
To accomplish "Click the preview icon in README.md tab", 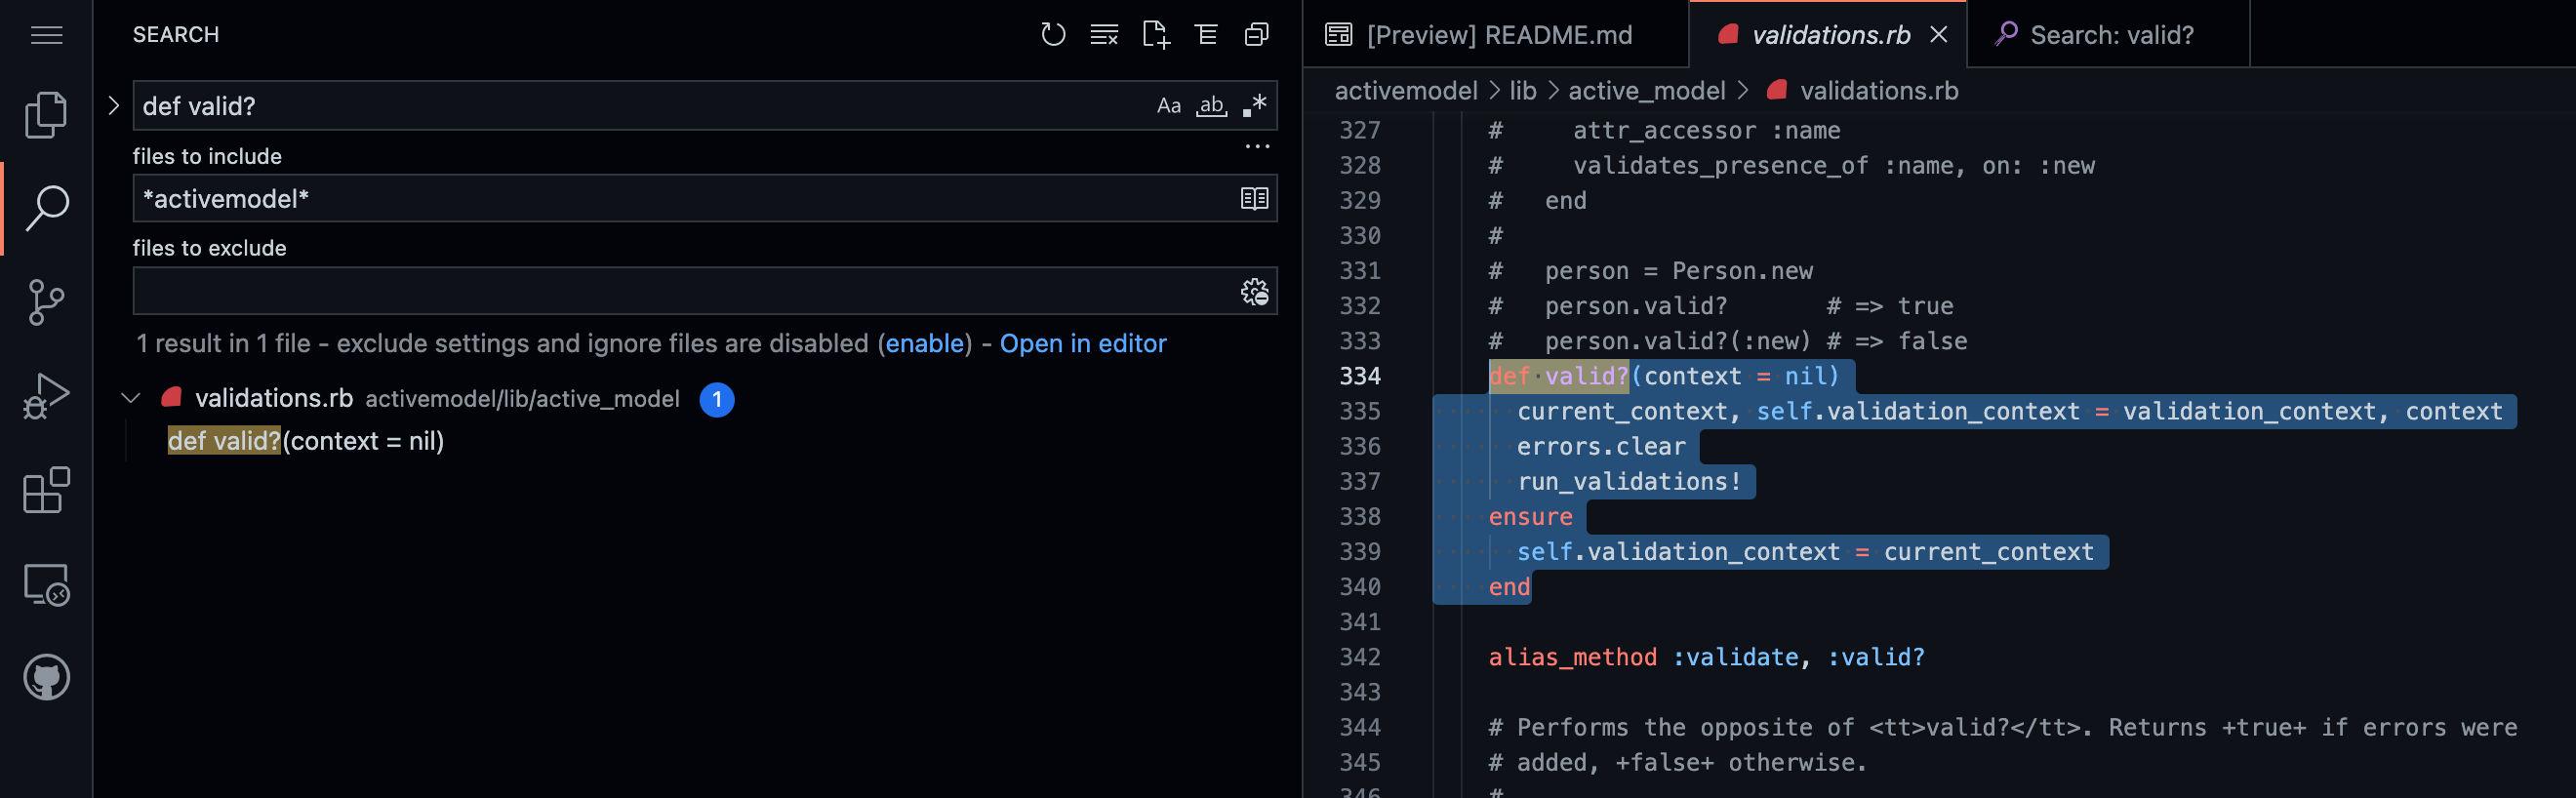I will pyautogui.click(x=1339, y=35).
